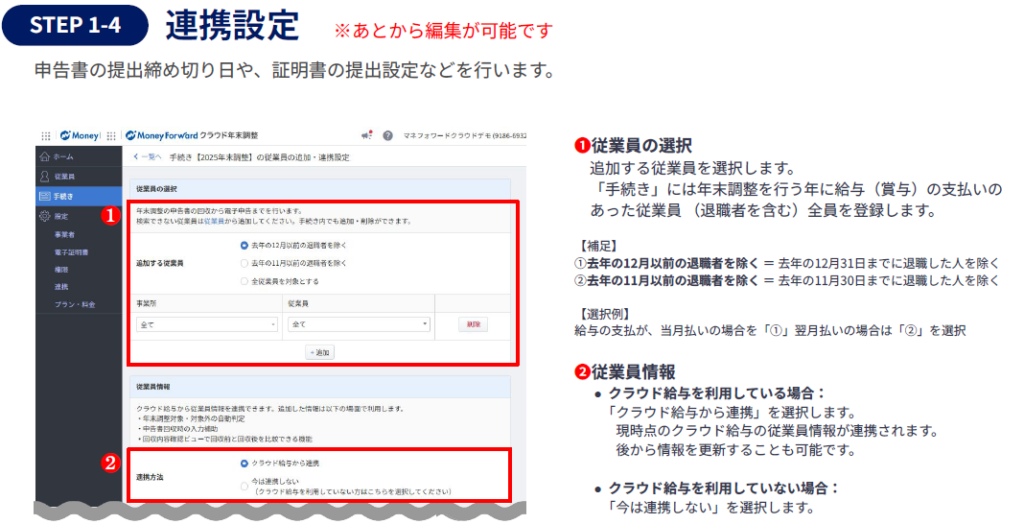Click the app grid launcher icon
The image size is (1024, 524).
point(45,136)
